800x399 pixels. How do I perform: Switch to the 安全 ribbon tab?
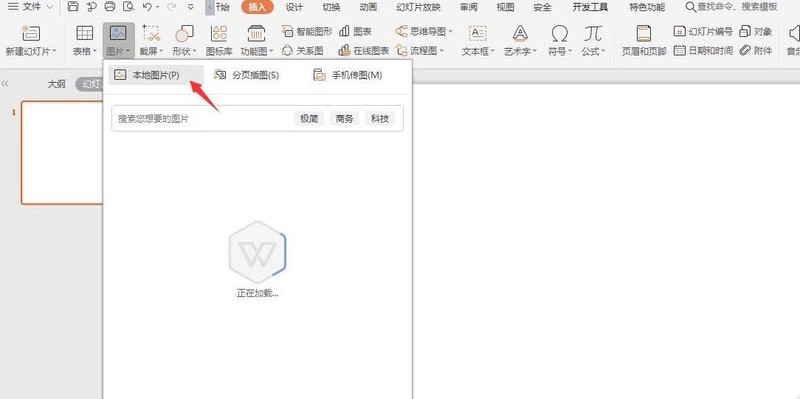coord(542,7)
